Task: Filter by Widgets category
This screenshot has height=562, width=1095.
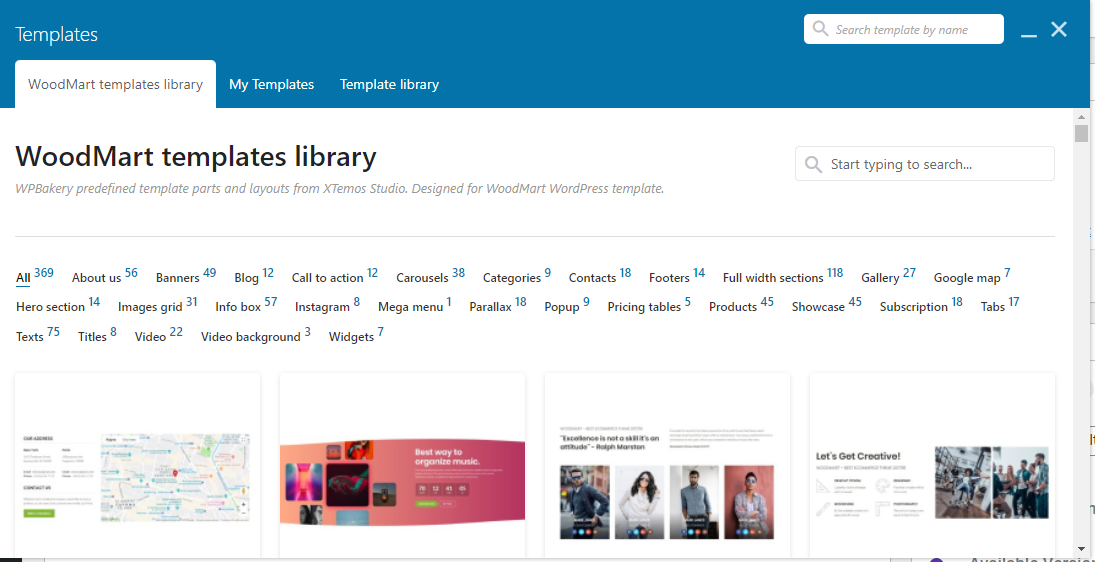Action: tap(356, 335)
